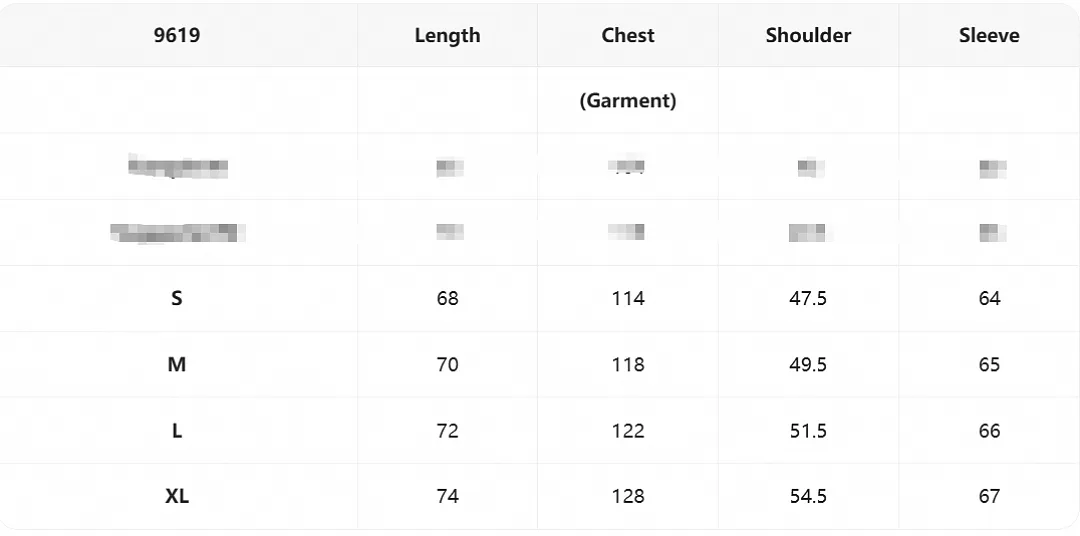1080x536 pixels.
Task: Select the XL size row label
Action: (177, 496)
